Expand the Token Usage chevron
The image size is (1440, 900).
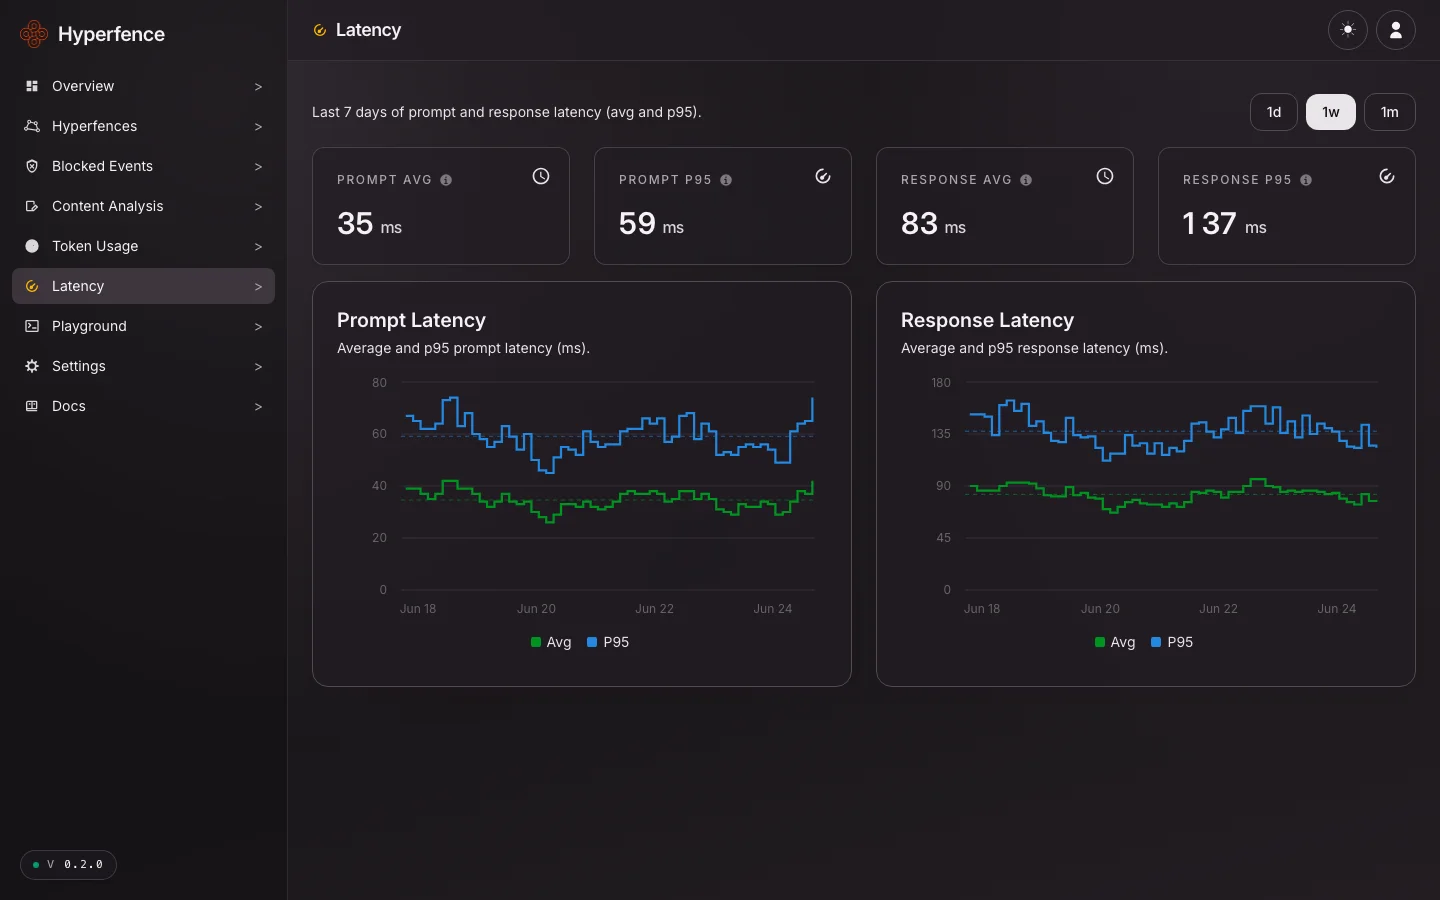[258, 247]
